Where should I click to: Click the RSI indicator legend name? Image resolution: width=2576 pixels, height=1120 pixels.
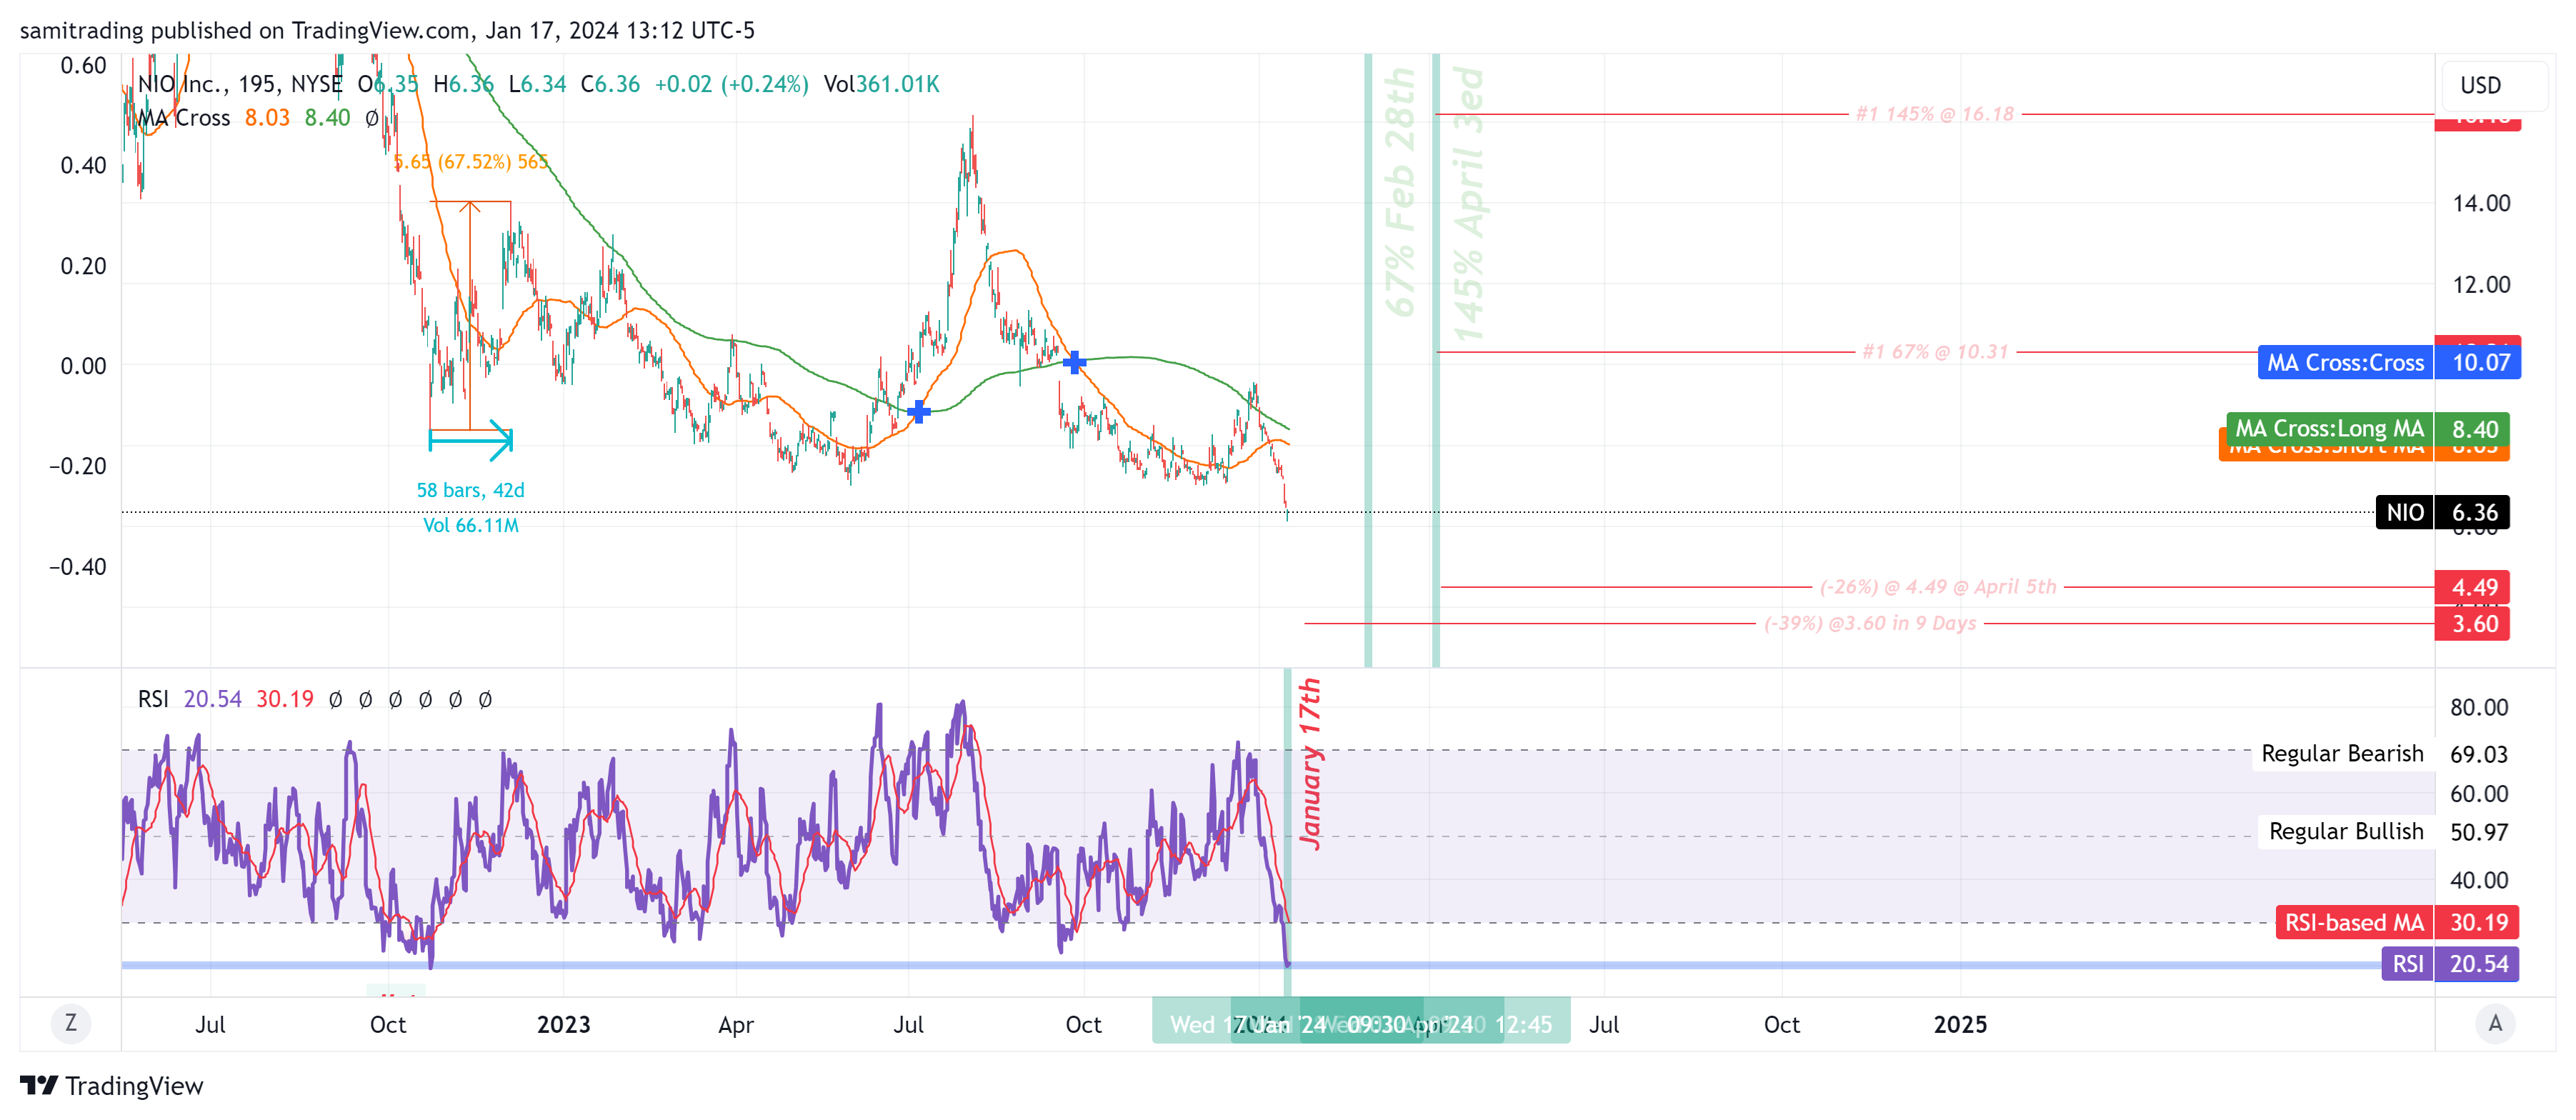[153, 699]
